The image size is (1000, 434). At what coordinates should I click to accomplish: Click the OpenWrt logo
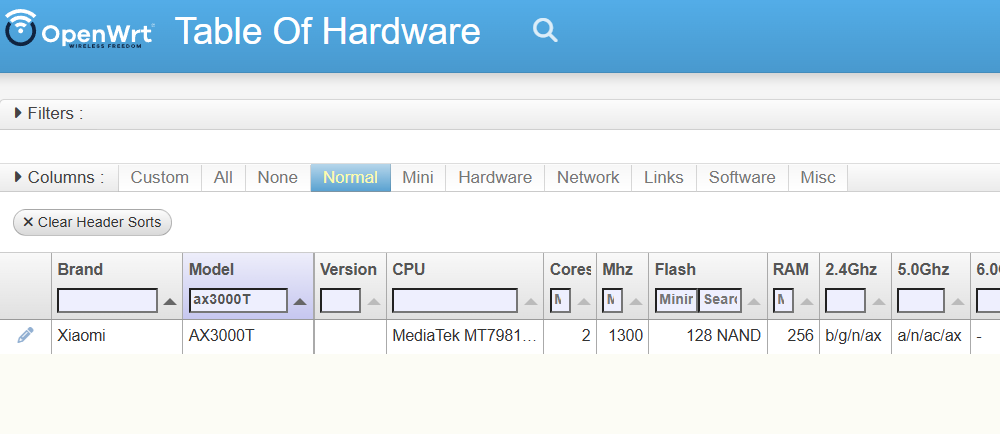click(x=78, y=30)
